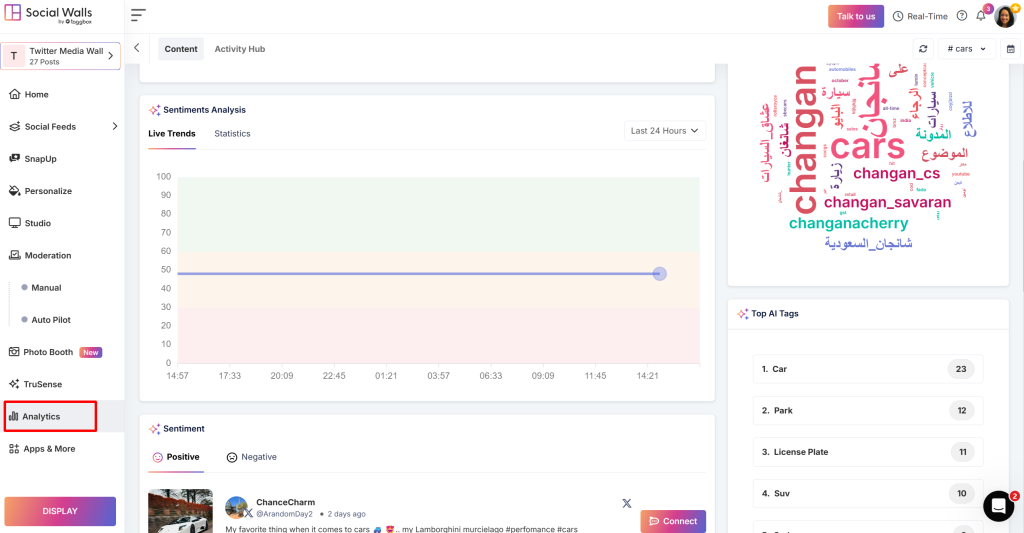Click the Real-Time clock icon
1024x533 pixels.
(898, 16)
